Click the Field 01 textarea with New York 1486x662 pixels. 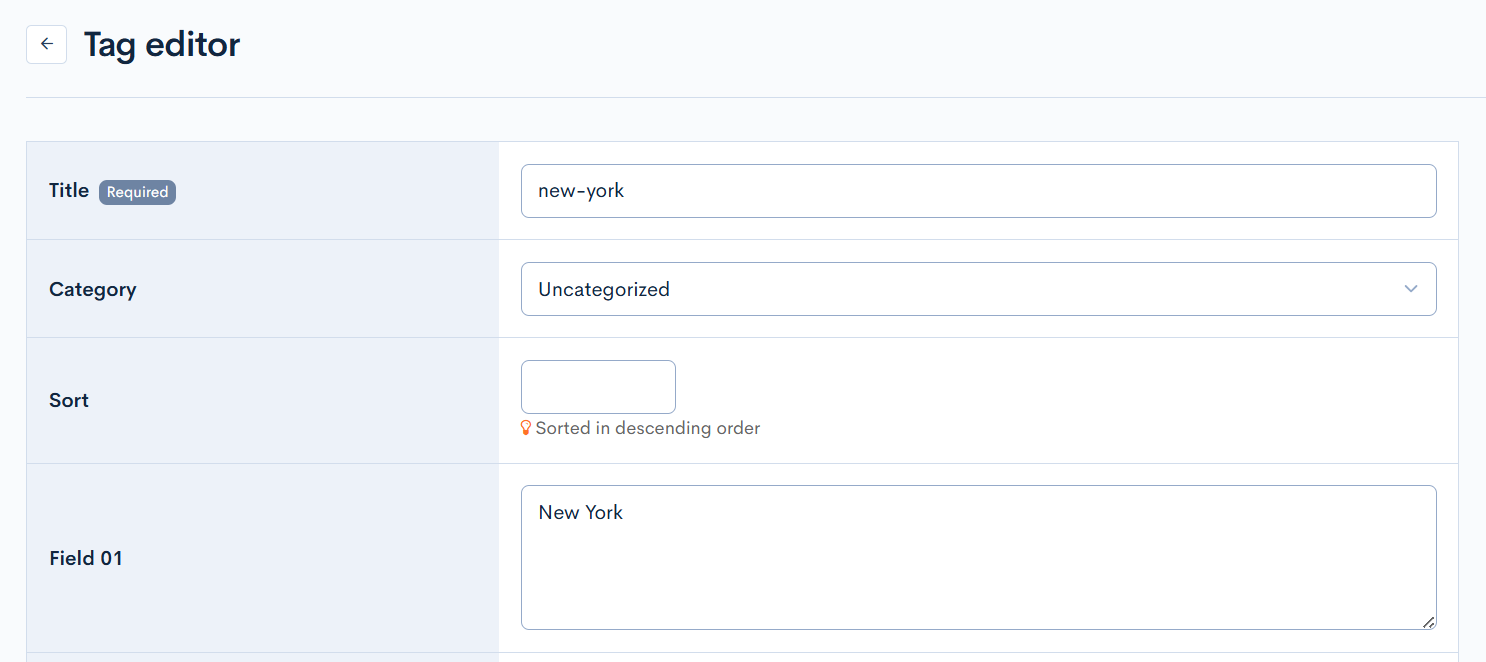click(978, 557)
